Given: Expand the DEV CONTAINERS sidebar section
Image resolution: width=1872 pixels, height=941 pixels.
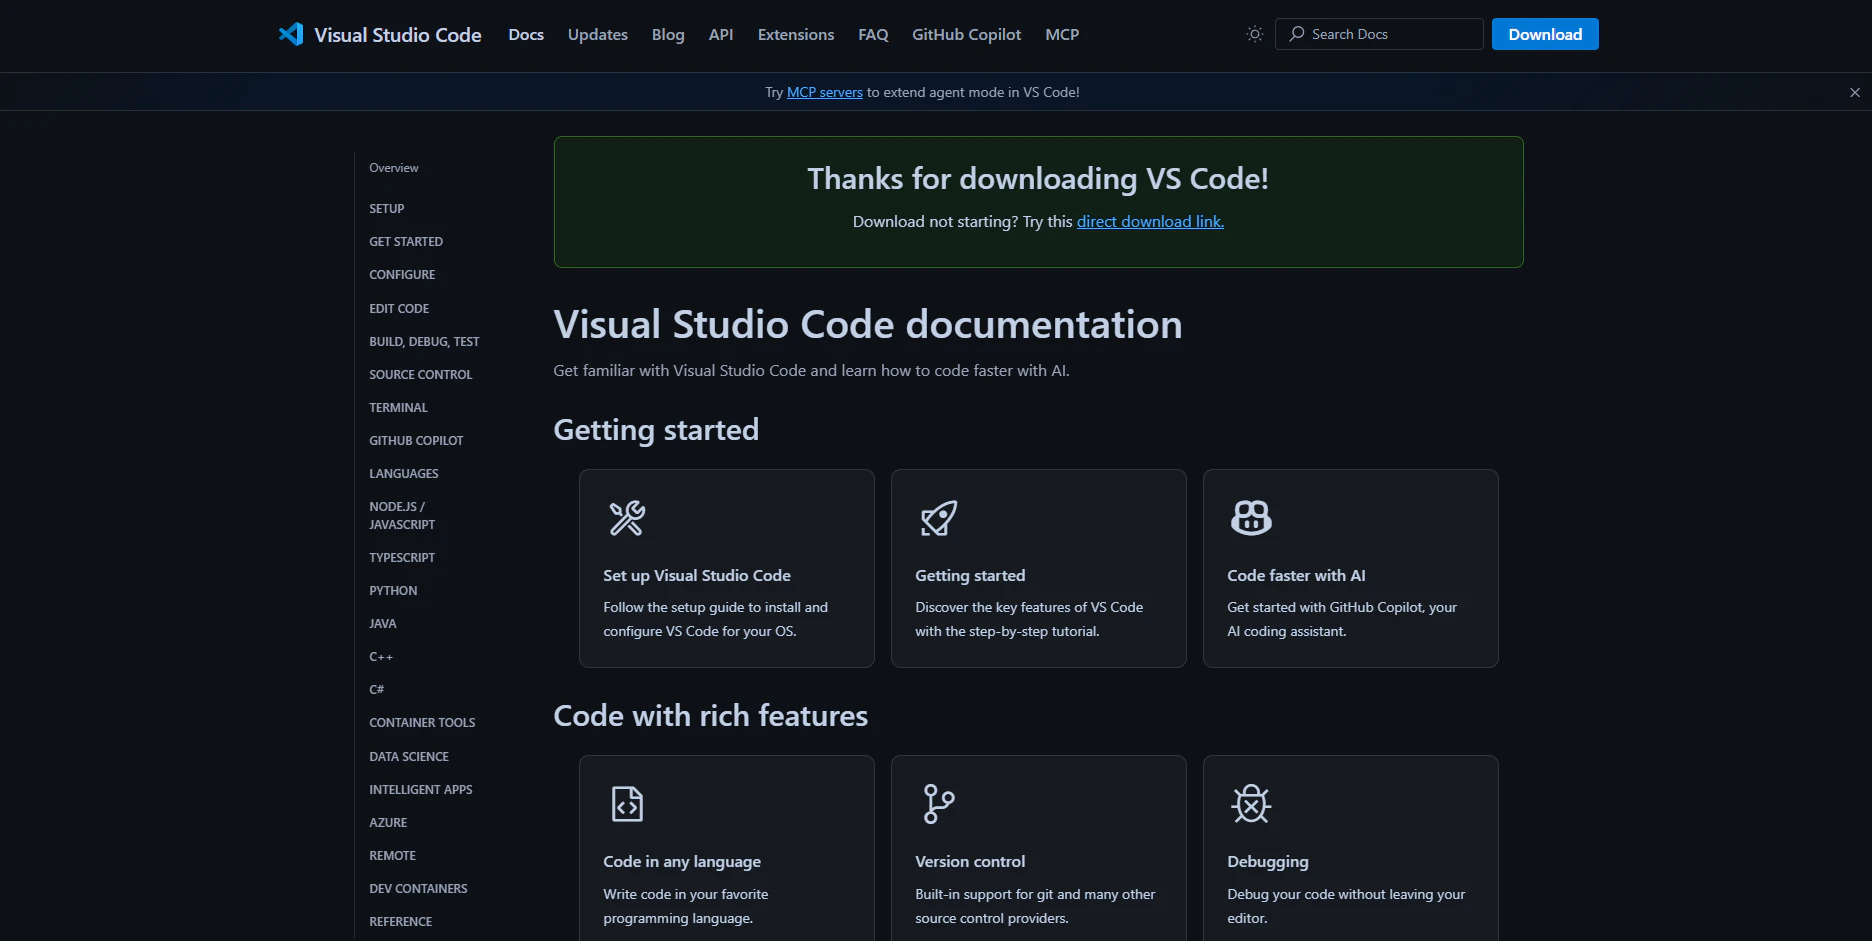Looking at the screenshot, I should [418, 889].
